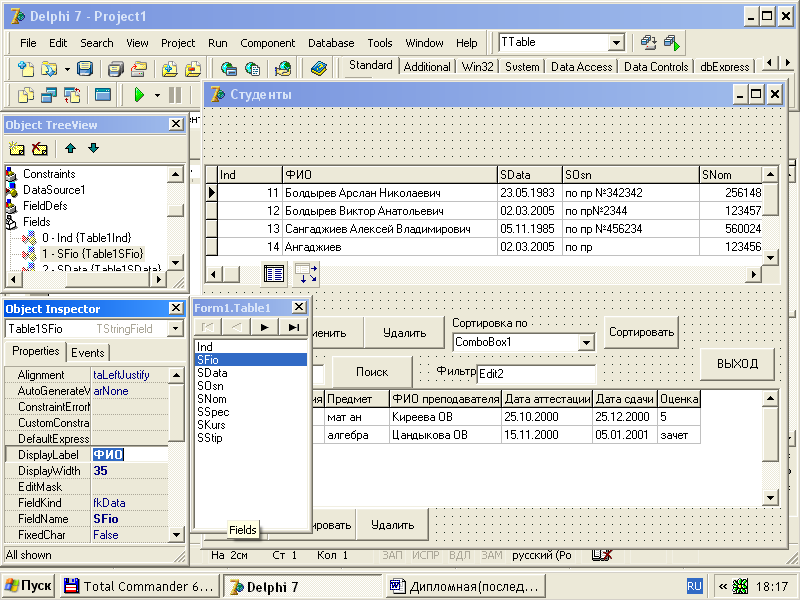
Task: Open Object Inspector component selector dropdown
Action: (x=176, y=329)
